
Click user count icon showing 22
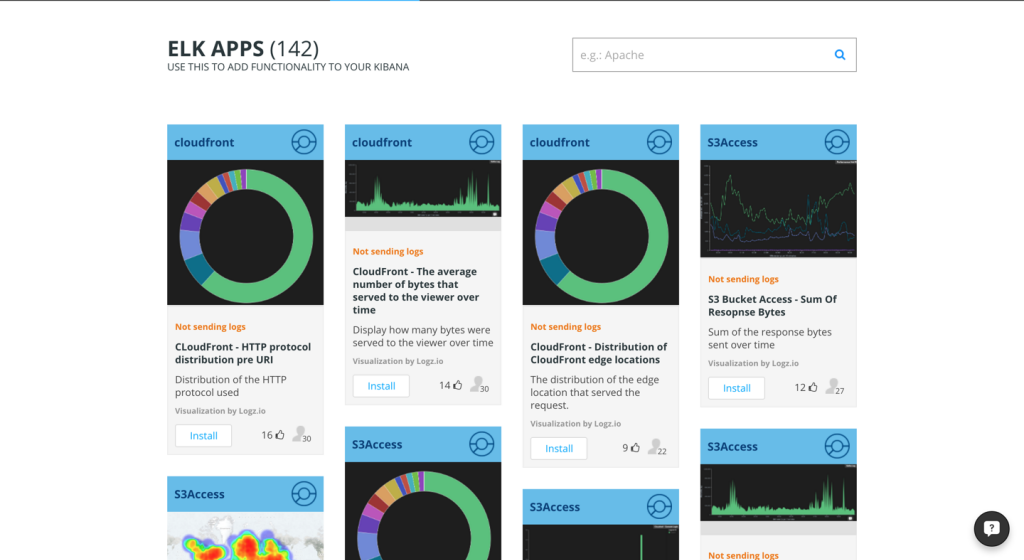point(656,447)
